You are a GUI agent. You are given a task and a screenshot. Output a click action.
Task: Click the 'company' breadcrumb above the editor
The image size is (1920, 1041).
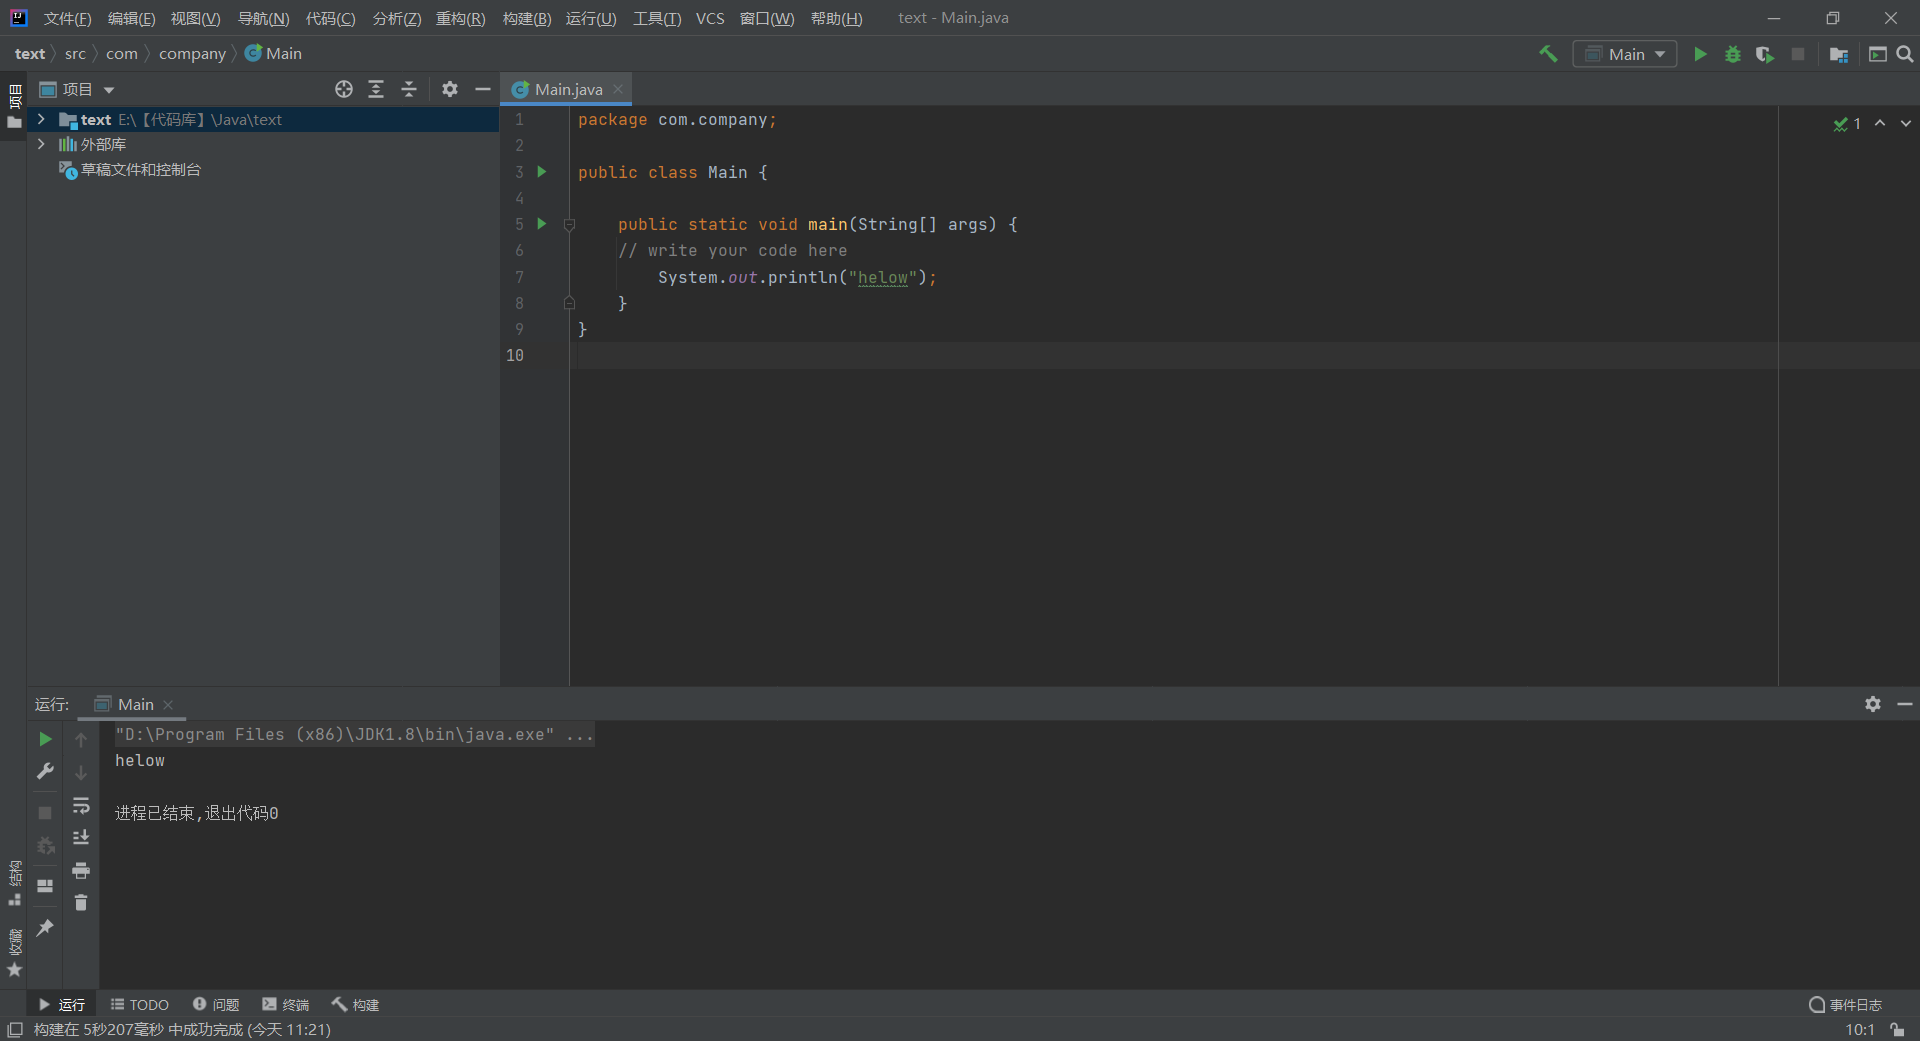tap(192, 53)
